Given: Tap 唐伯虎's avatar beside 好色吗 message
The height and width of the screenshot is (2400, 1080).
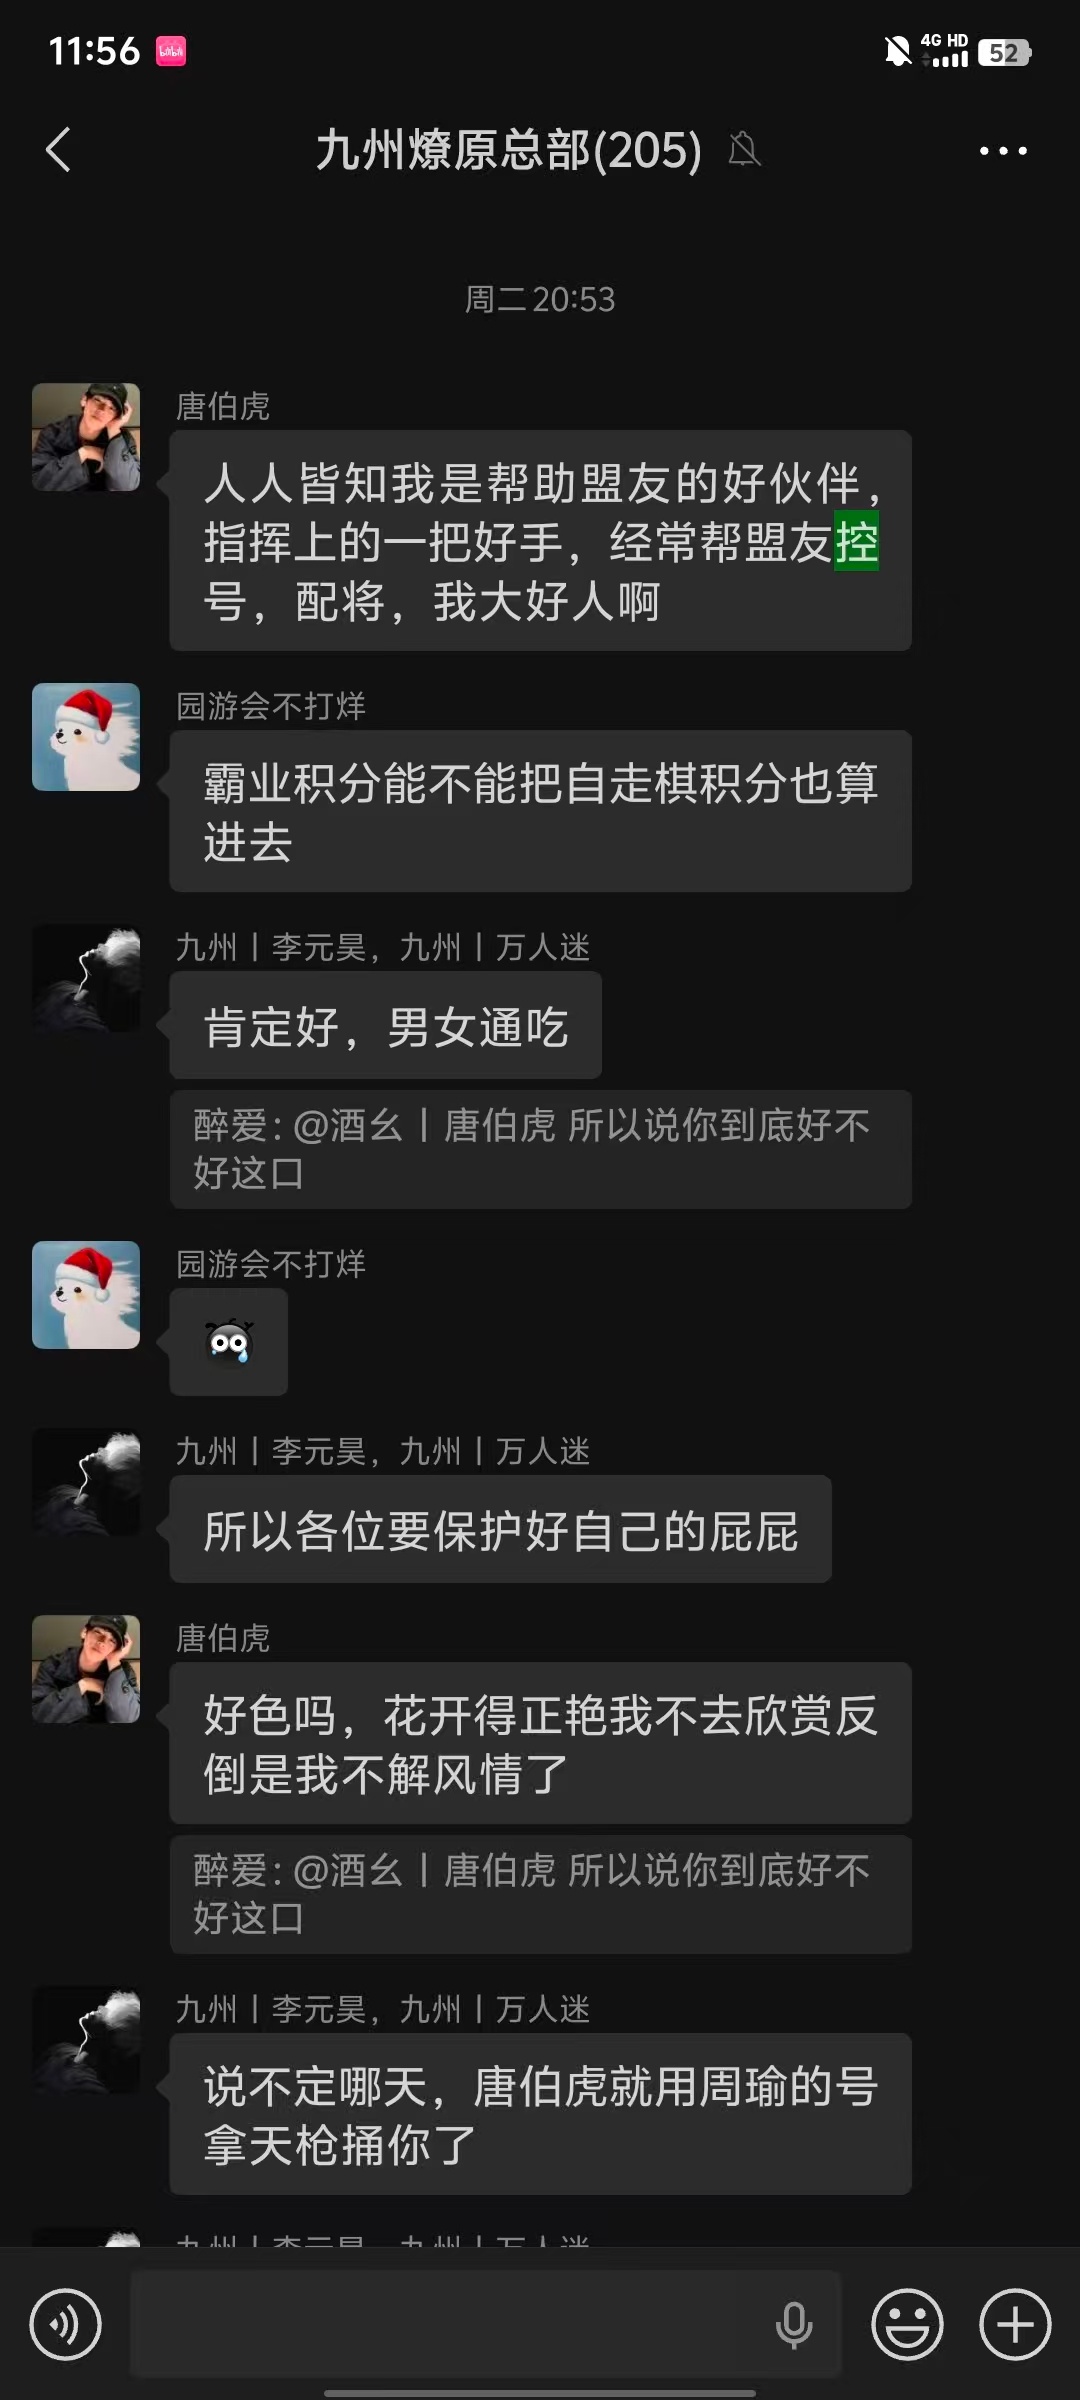Looking at the screenshot, I should pyautogui.click(x=86, y=1669).
